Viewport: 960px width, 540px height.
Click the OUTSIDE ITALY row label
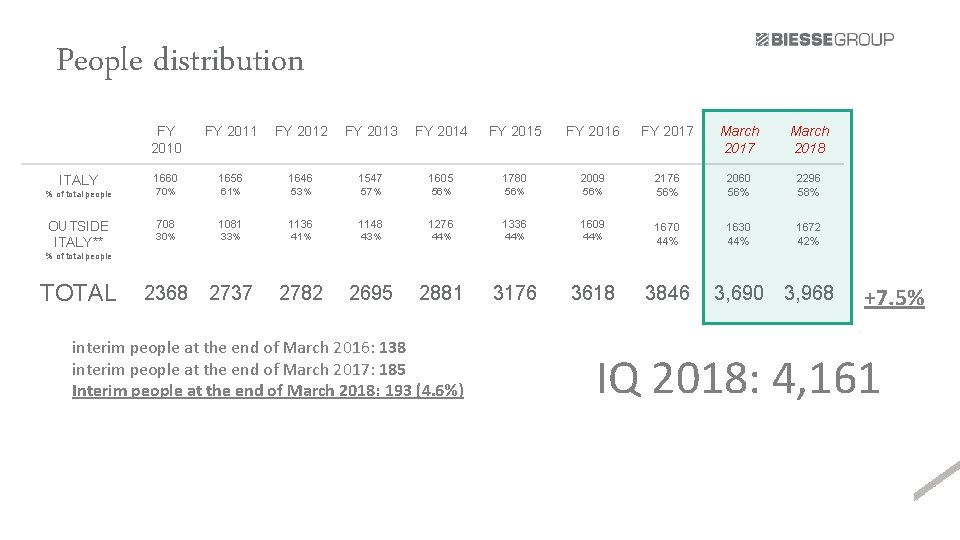pos(78,234)
